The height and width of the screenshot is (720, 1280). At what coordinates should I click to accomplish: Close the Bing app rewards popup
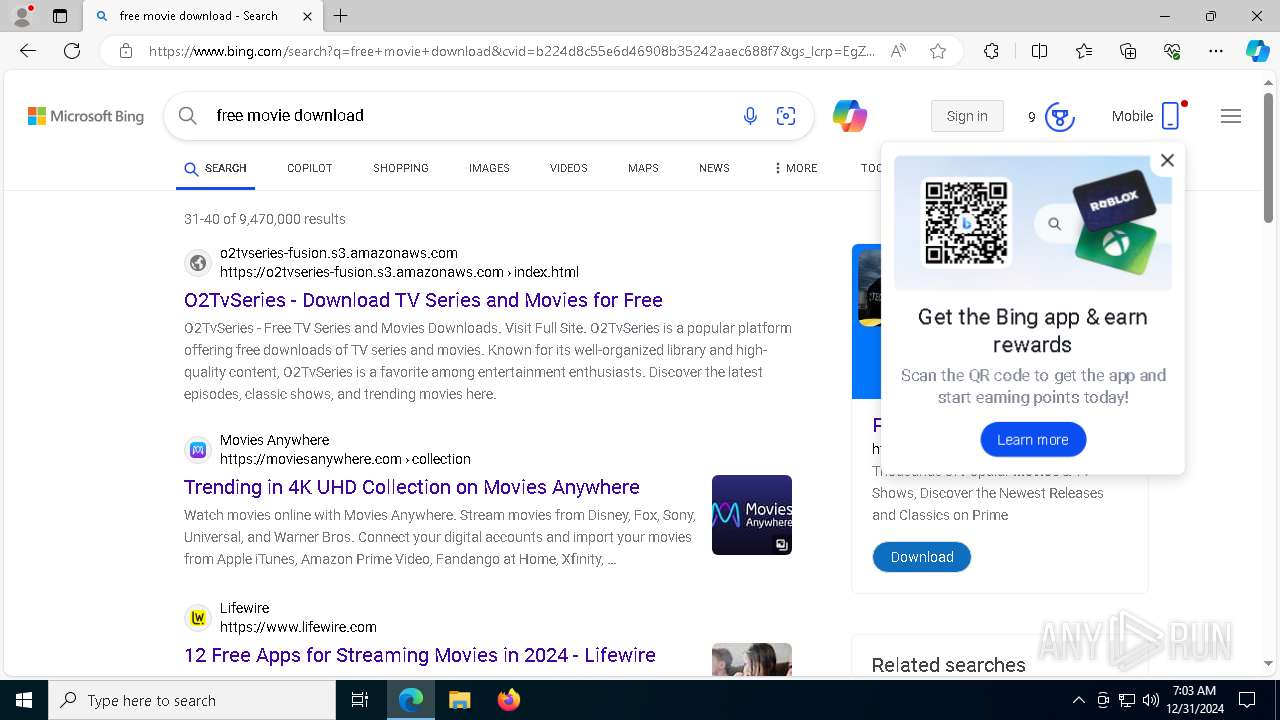(1167, 160)
